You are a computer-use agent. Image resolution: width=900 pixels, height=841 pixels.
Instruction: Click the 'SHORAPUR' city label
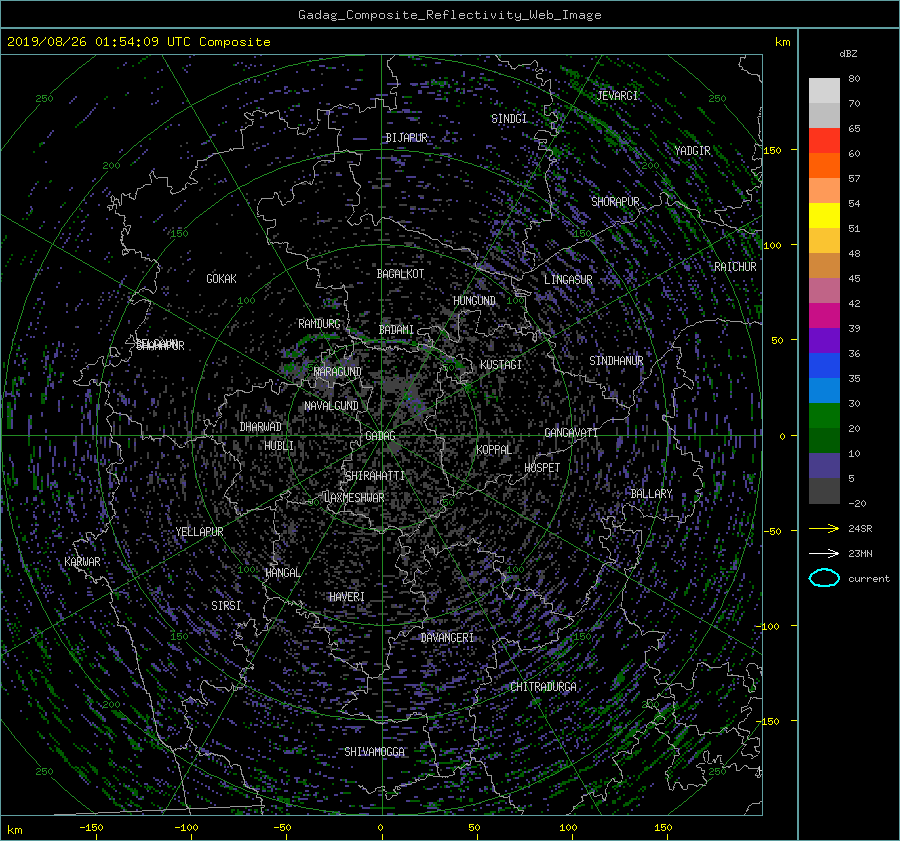(x=615, y=202)
